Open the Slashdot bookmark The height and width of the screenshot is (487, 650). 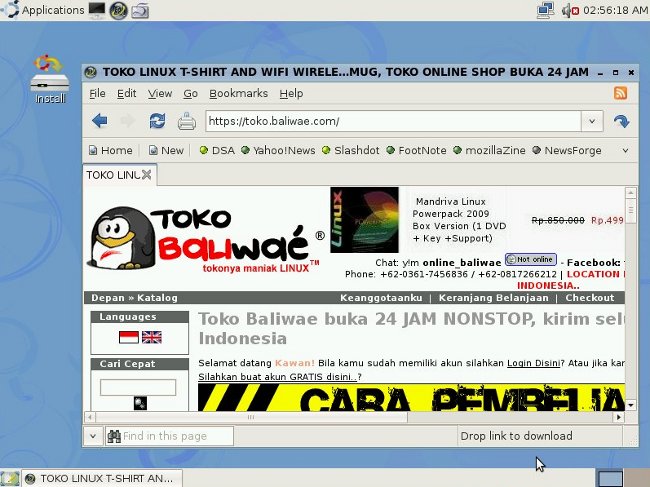[351, 150]
